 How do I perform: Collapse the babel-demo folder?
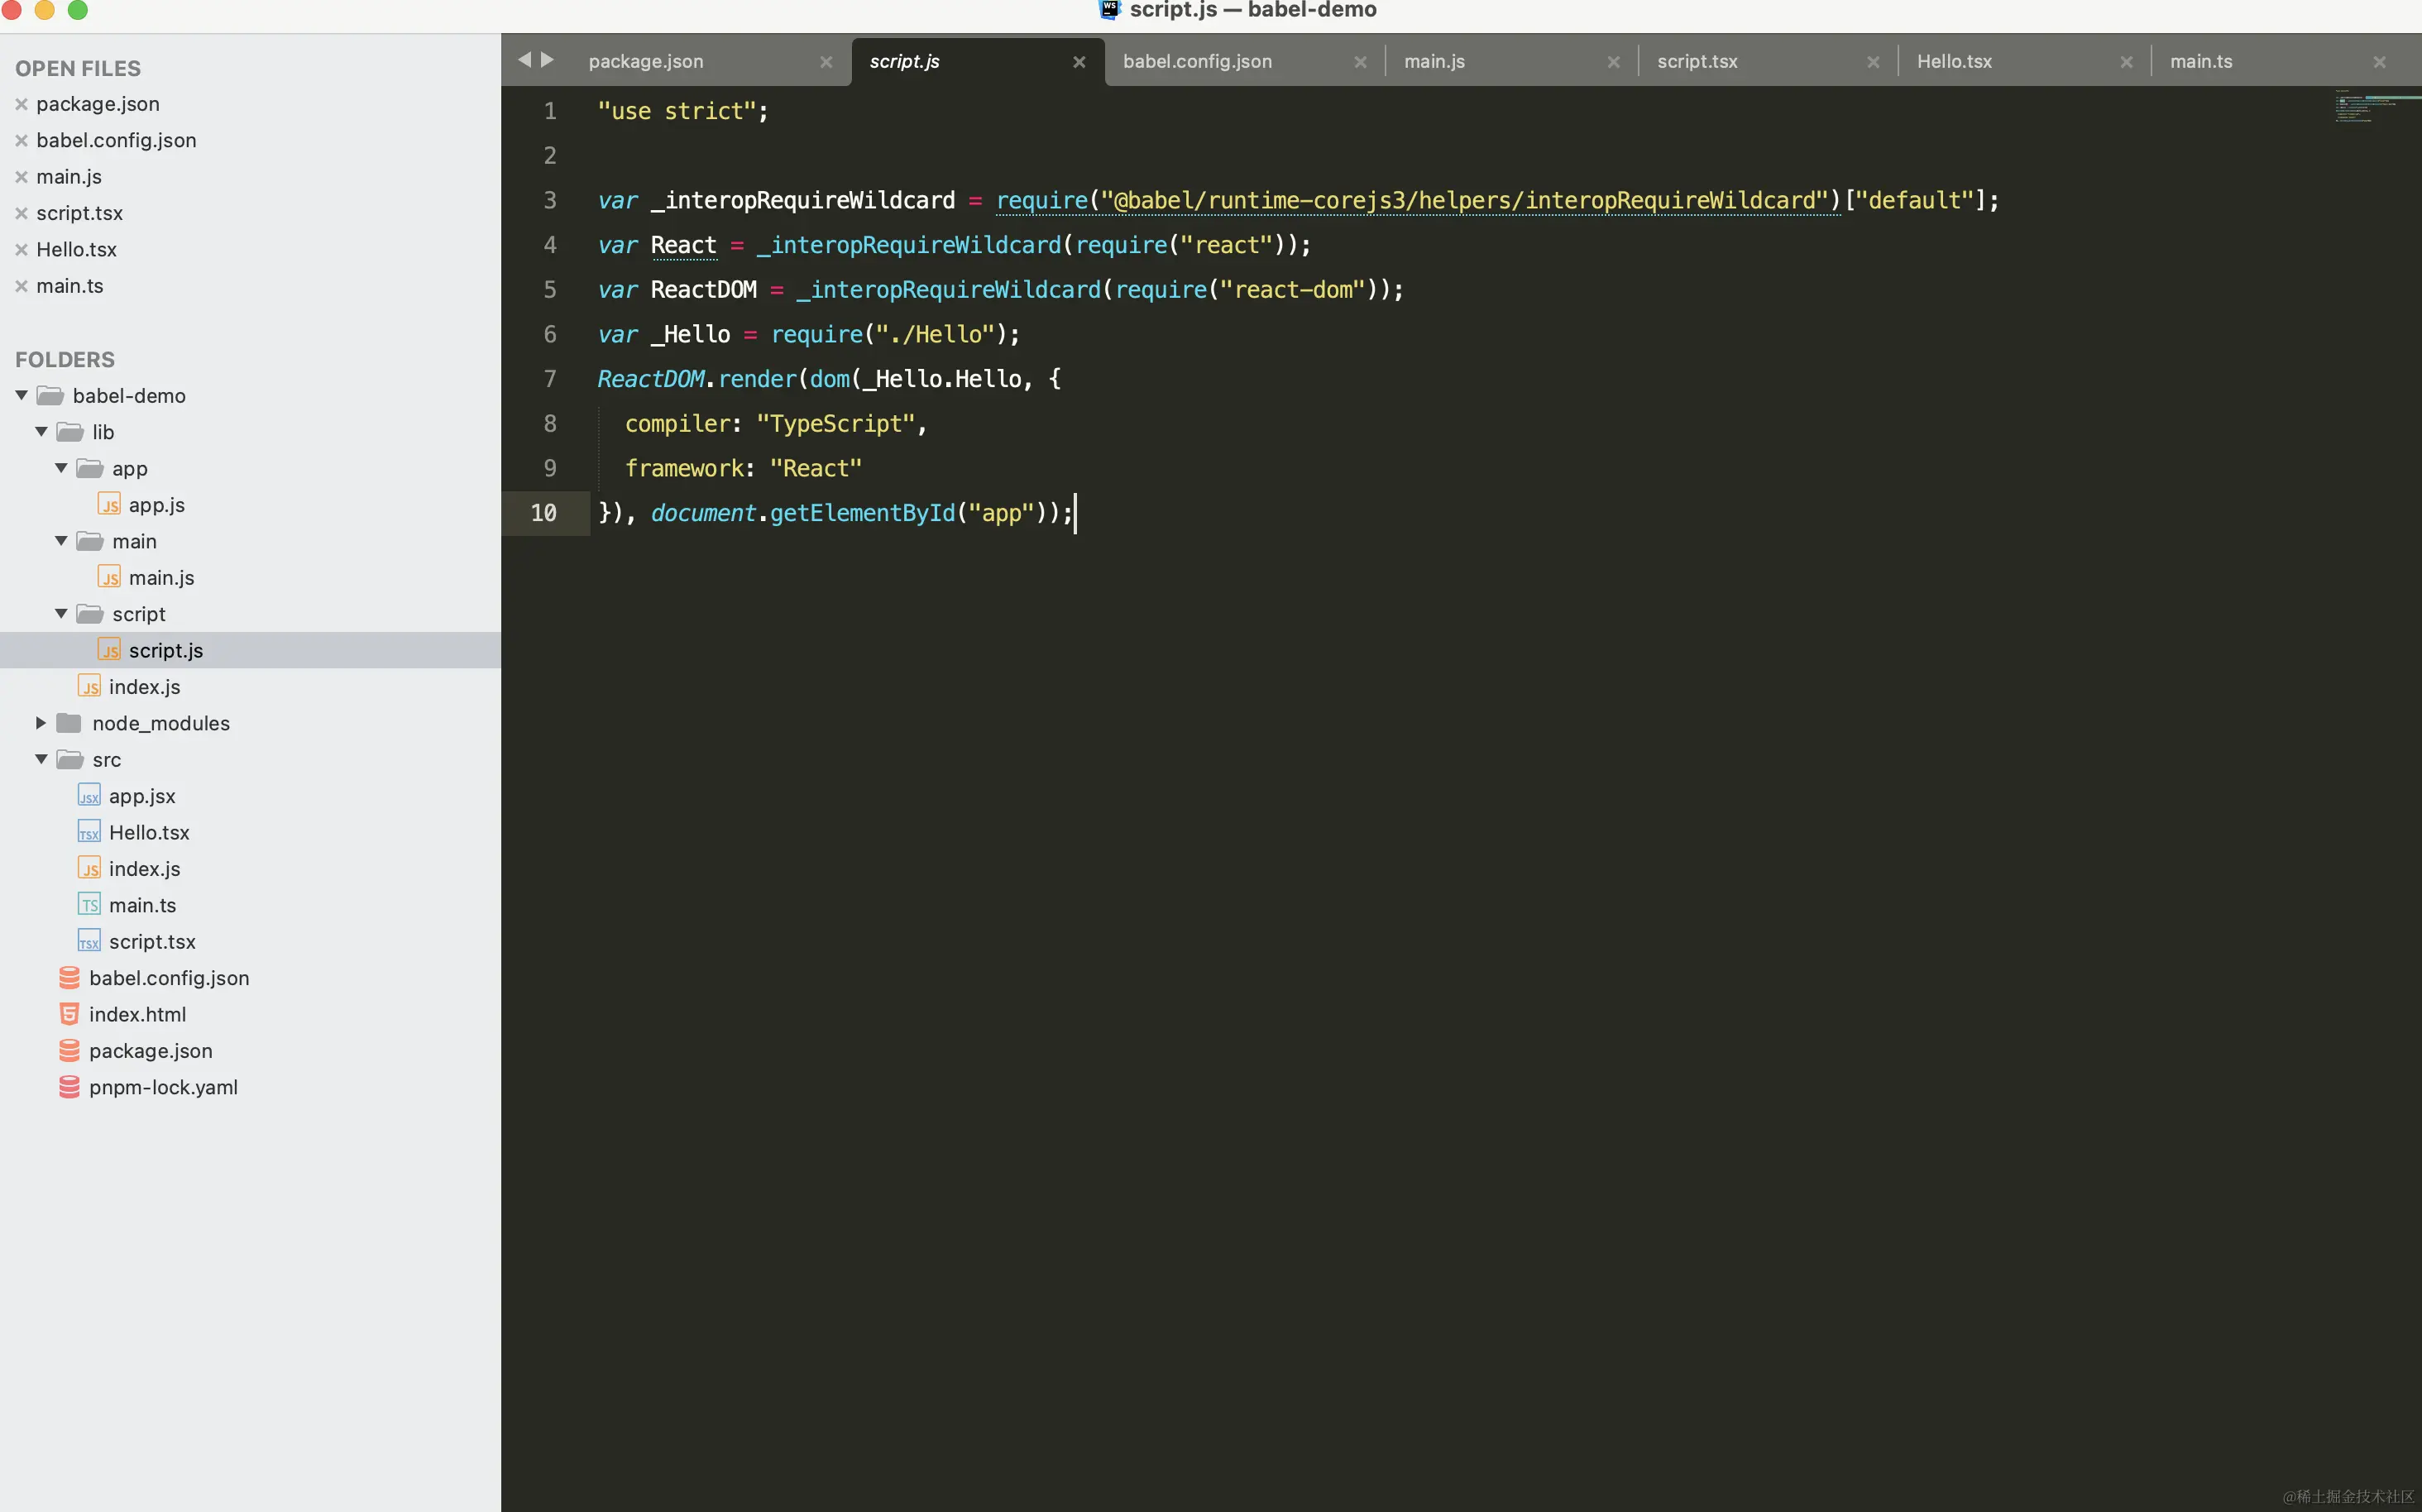point(21,395)
